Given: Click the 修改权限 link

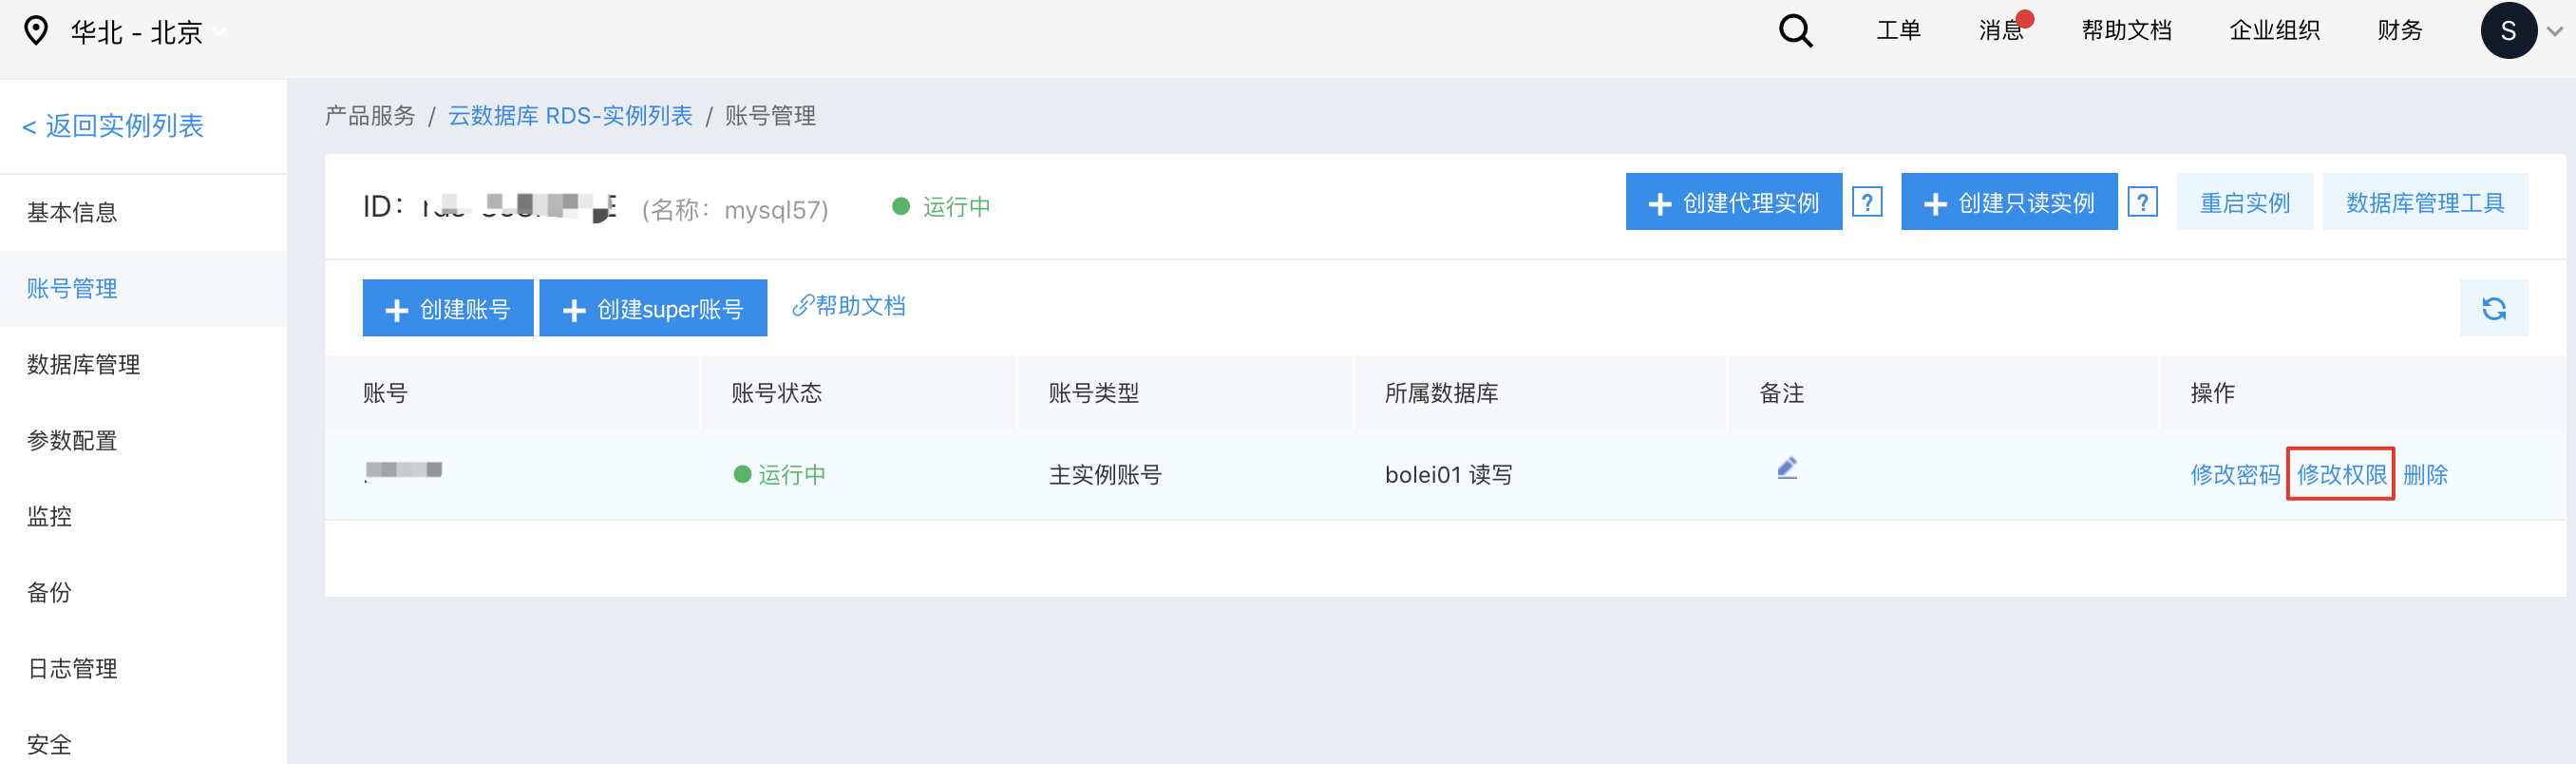Looking at the screenshot, I should (x=2340, y=474).
